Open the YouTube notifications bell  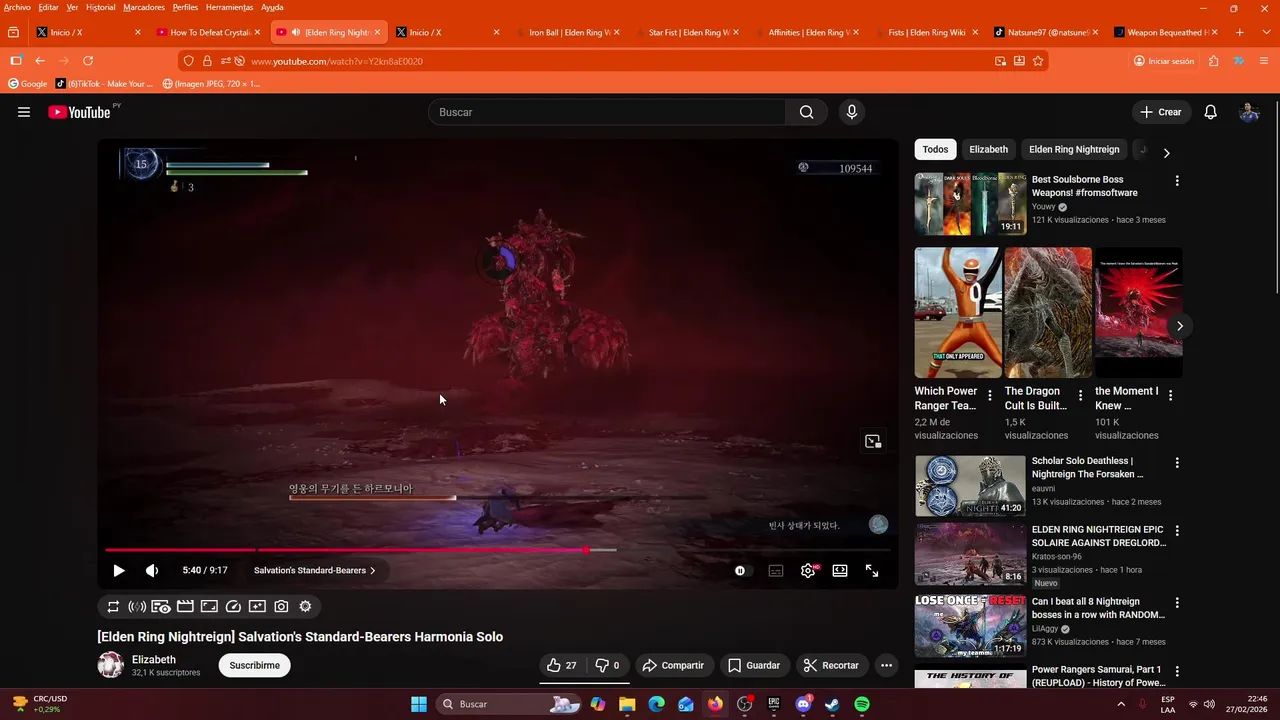click(x=1211, y=112)
